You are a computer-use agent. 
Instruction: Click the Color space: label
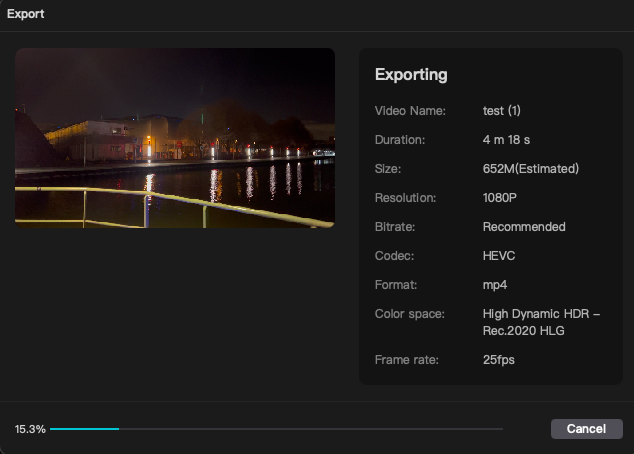tap(410, 314)
